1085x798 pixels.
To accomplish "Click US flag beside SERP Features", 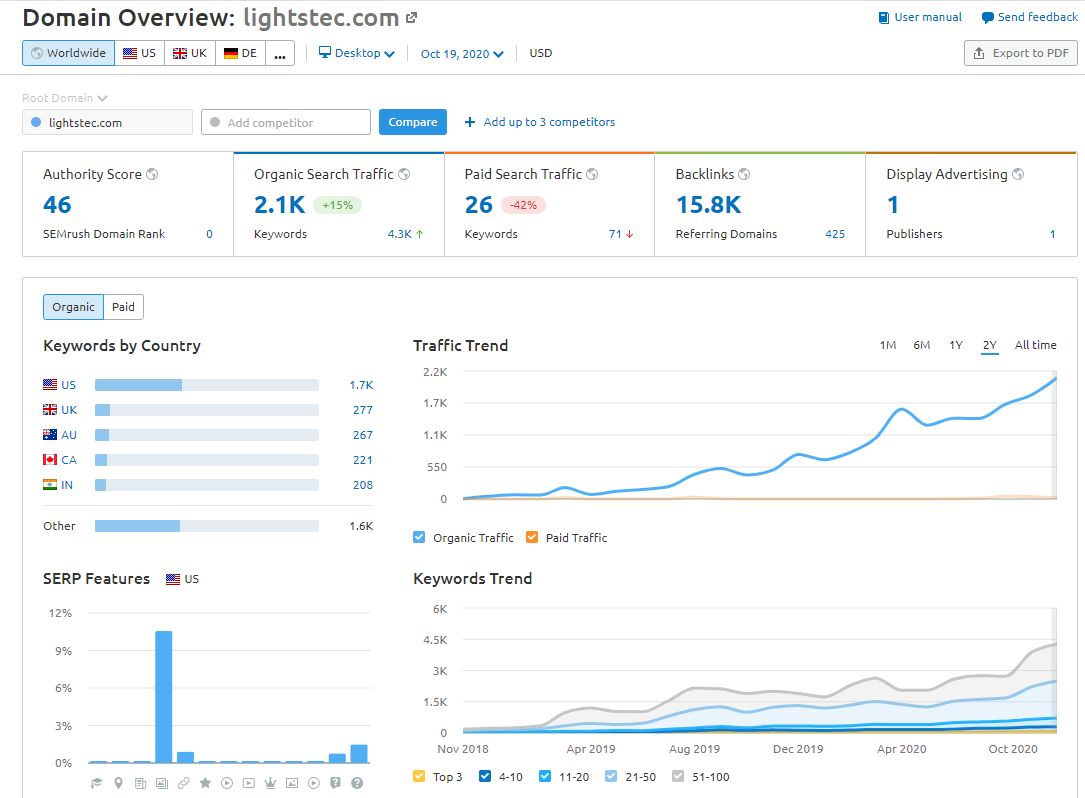I will pos(173,579).
